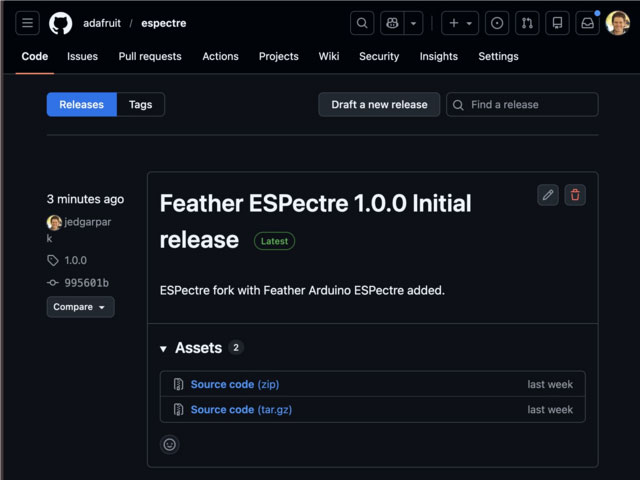This screenshot has height=480, width=640.
Task: Focus the Find a release search field
Action: (x=522, y=104)
